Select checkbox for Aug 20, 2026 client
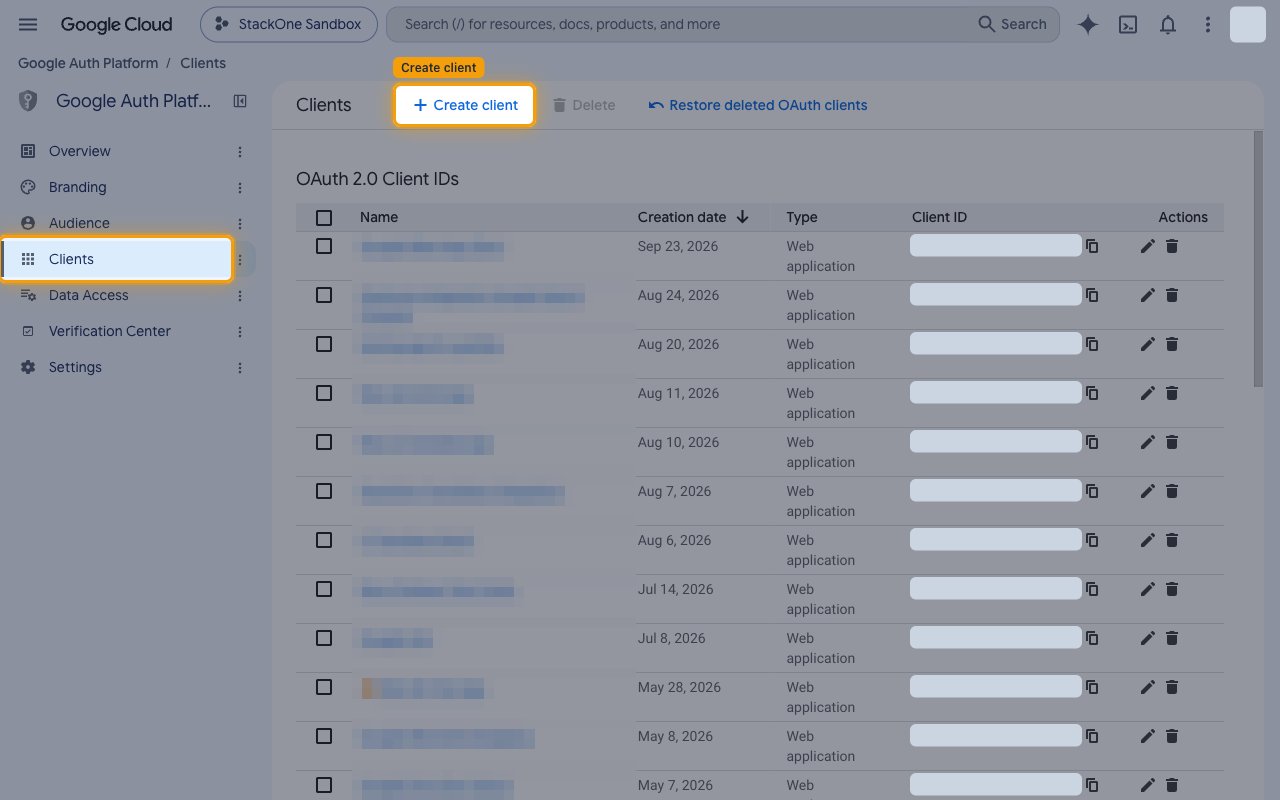This screenshot has width=1280, height=800. coord(324,344)
